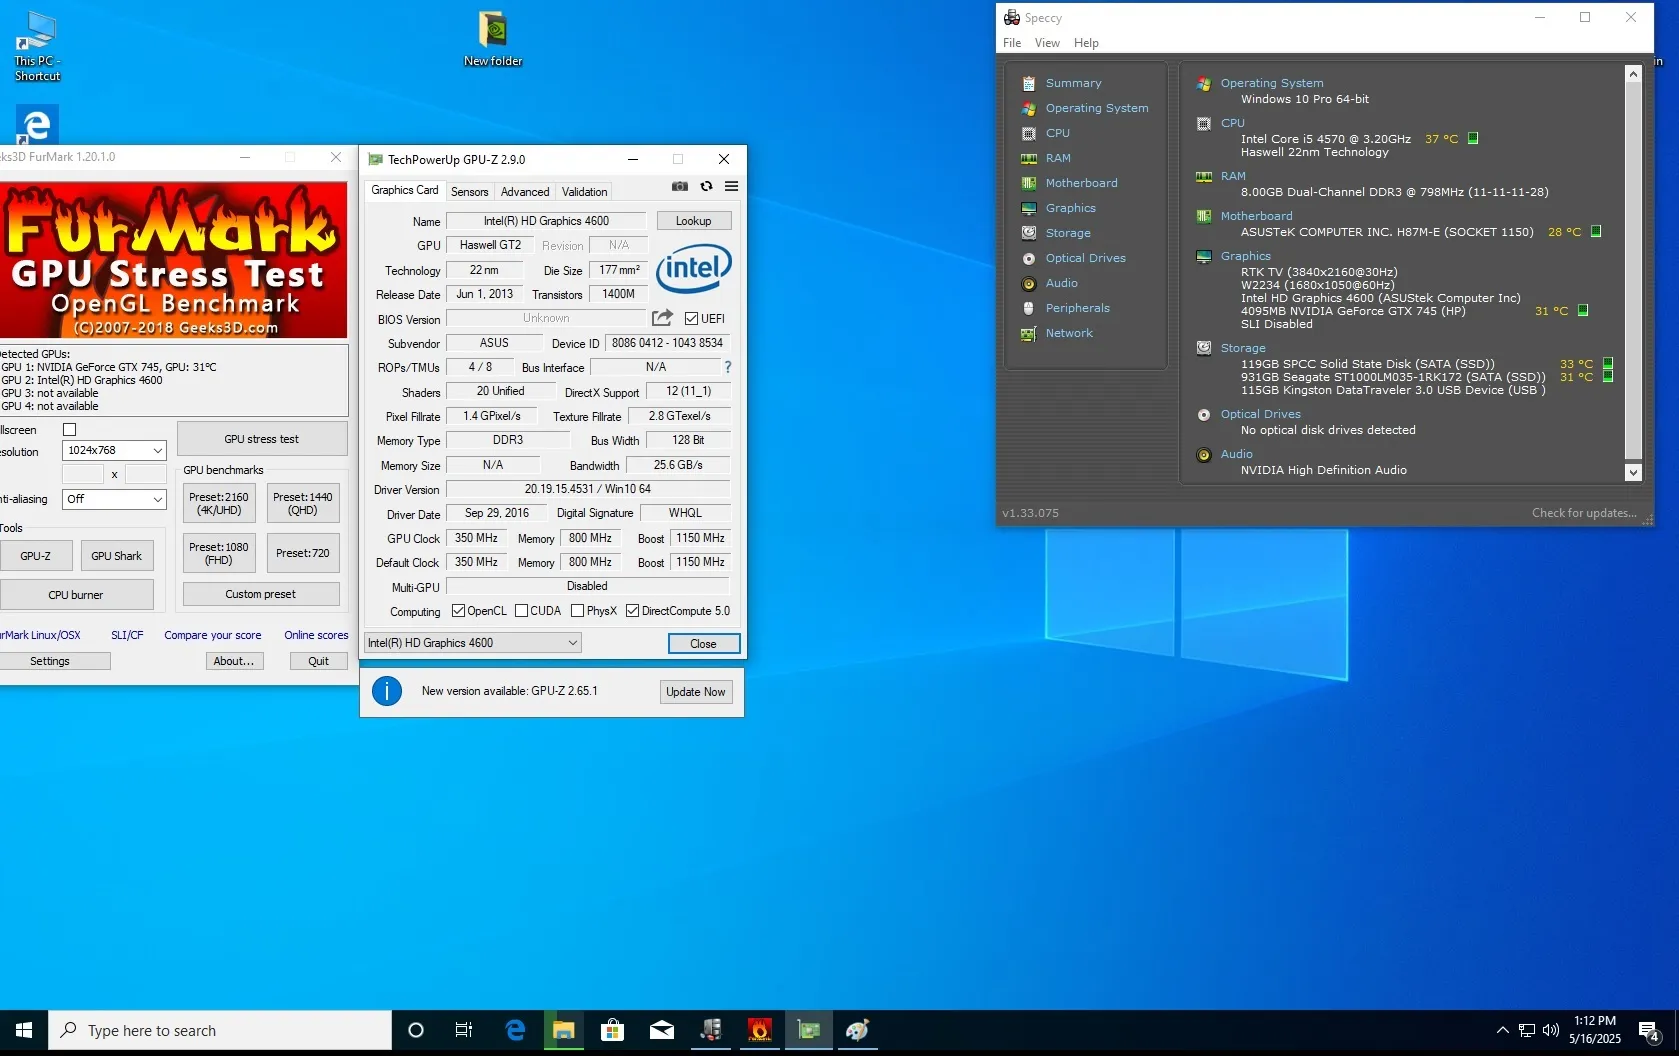Open the FurMark resolution dropdown 1024x768
Viewport: 1679px width, 1056px height.
tap(114, 451)
